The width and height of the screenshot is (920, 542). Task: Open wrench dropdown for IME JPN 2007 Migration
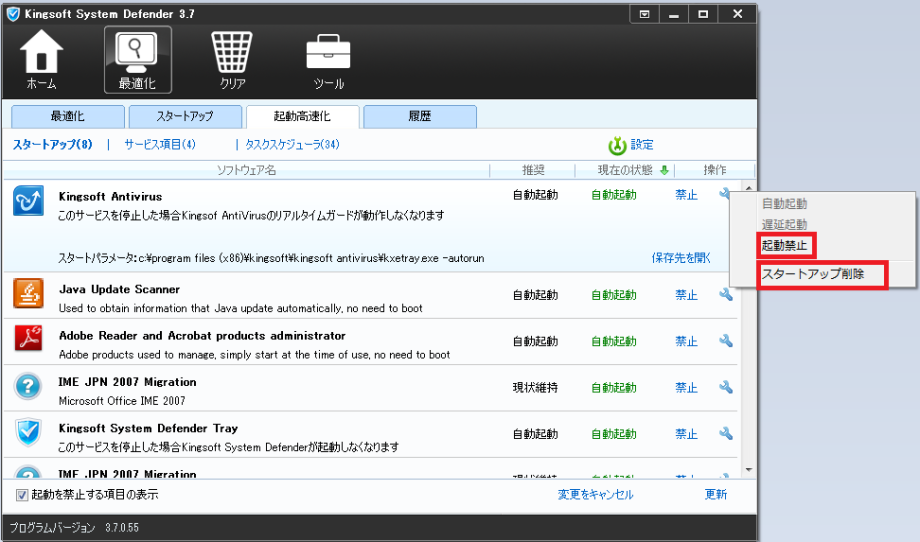726,387
